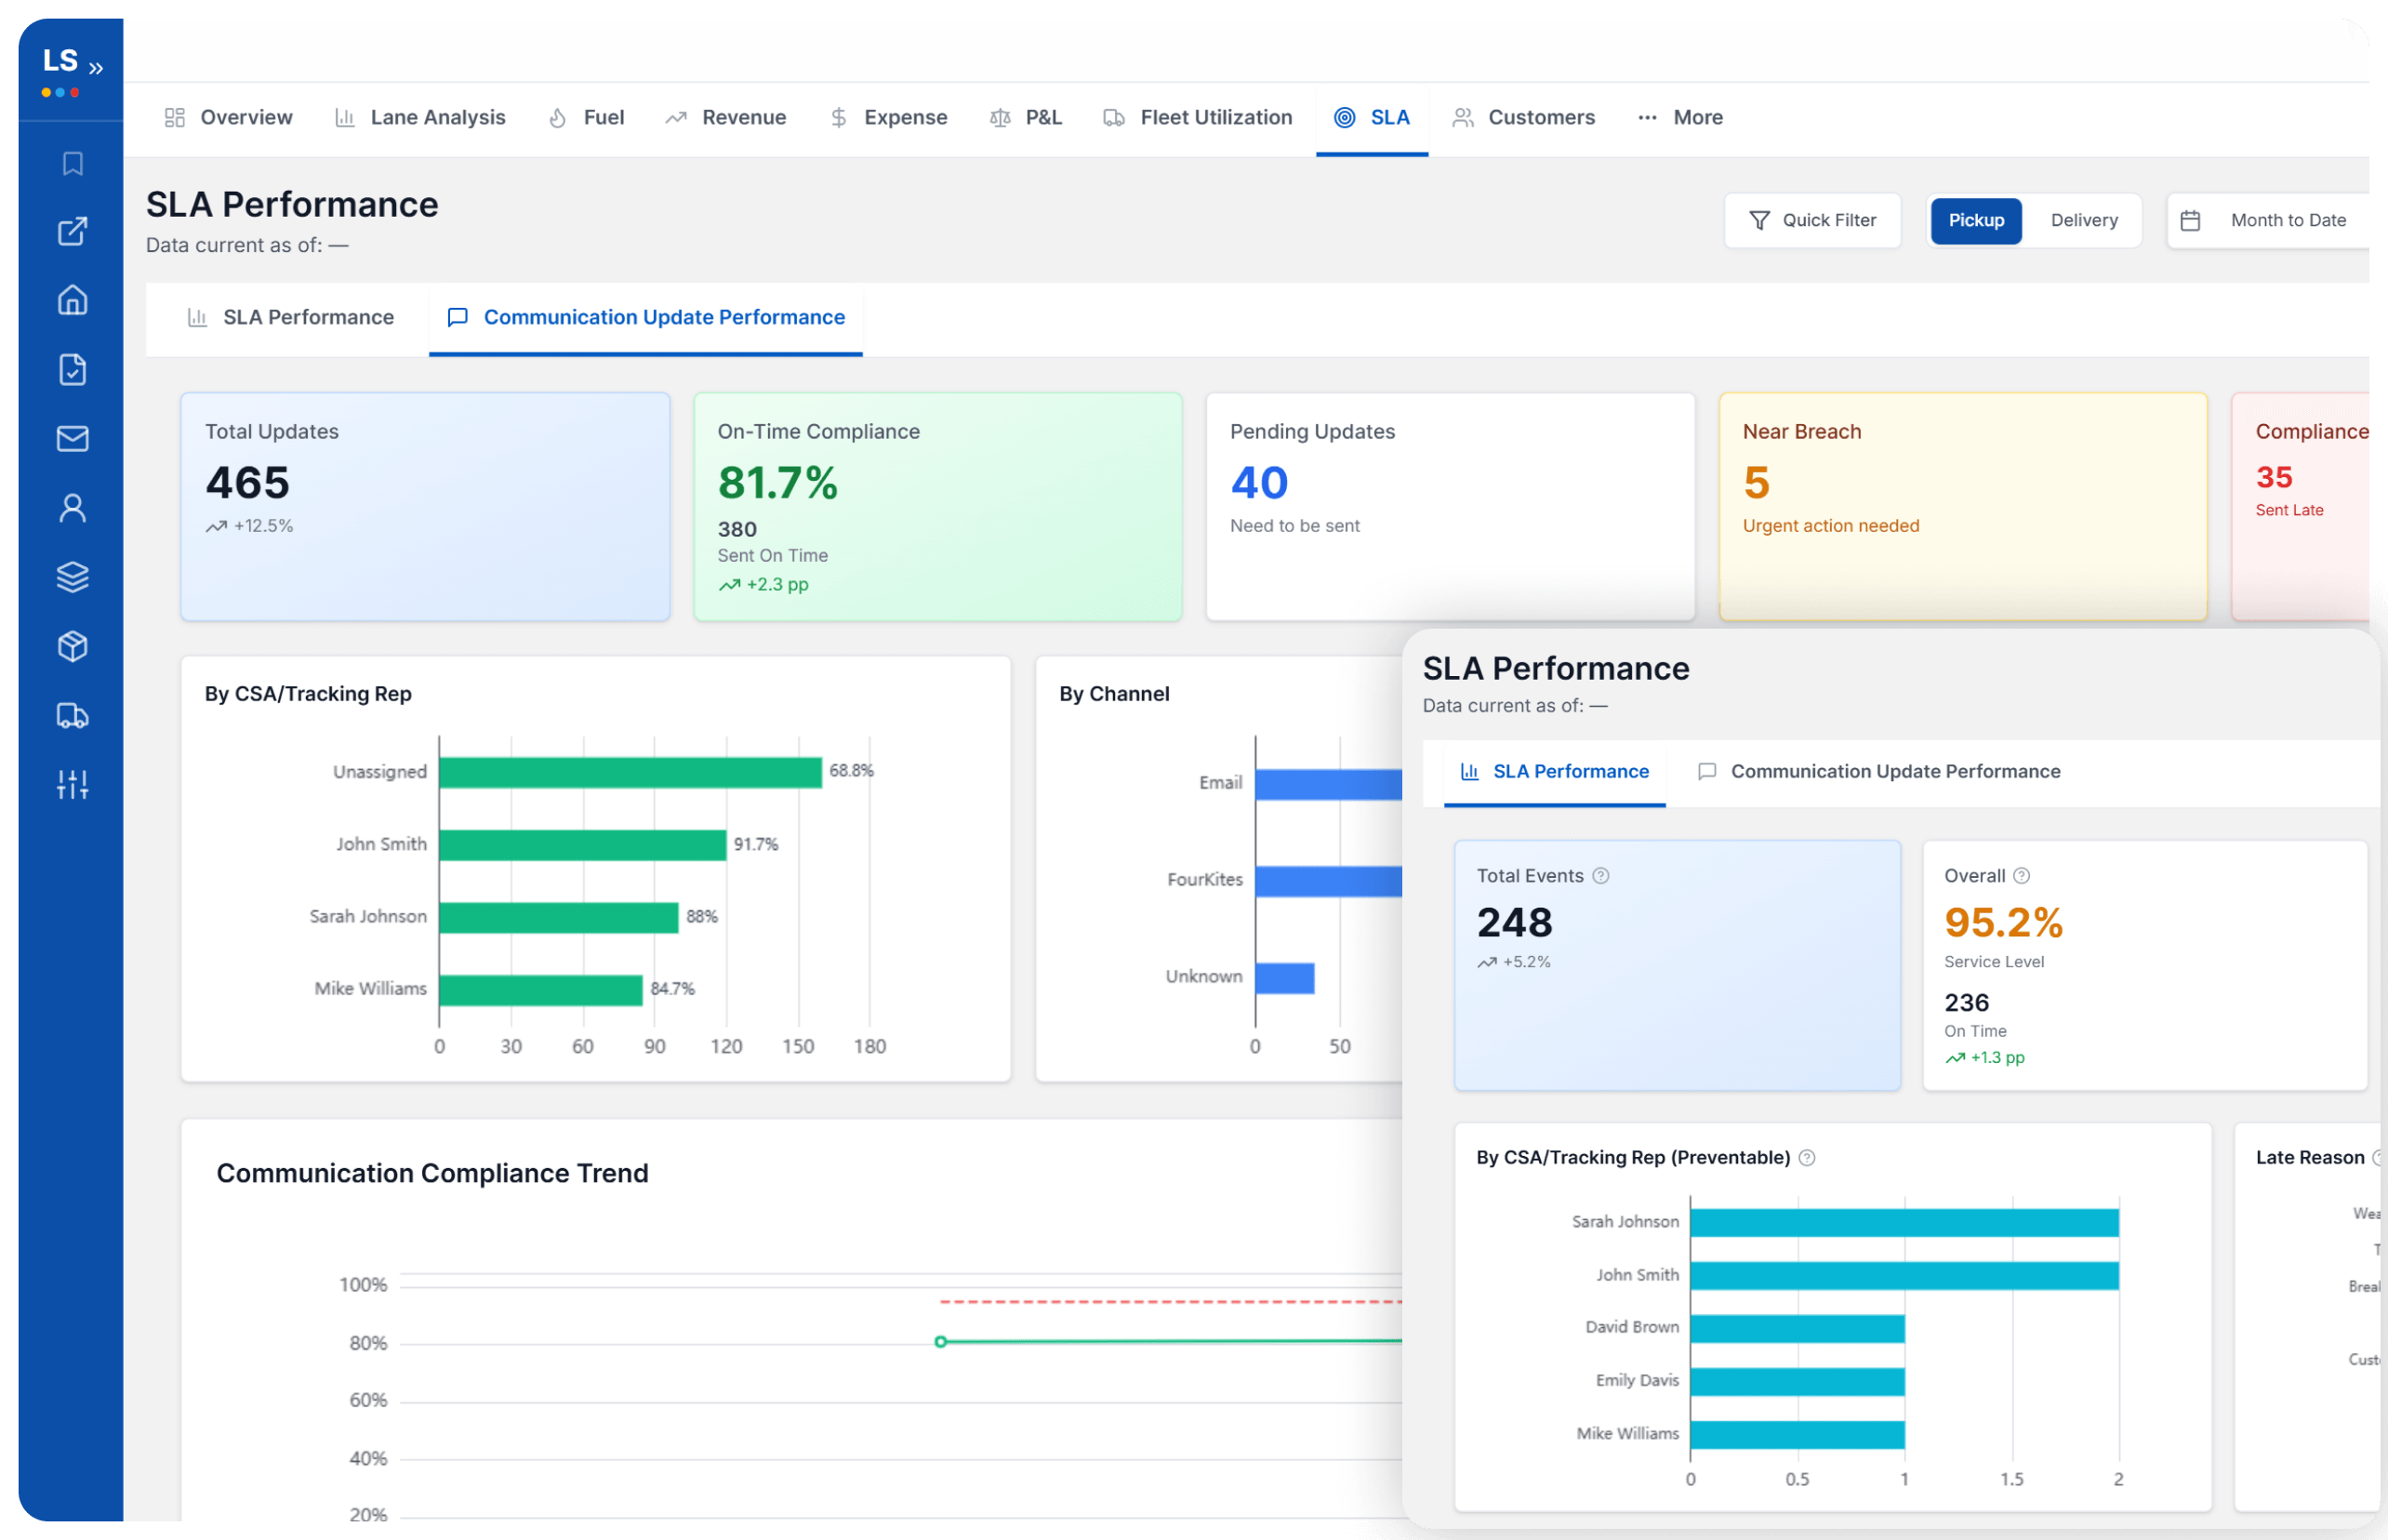This screenshot has width=2388, height=1540.
Task: Open the Fuel tab
Action: coord(586,117)
